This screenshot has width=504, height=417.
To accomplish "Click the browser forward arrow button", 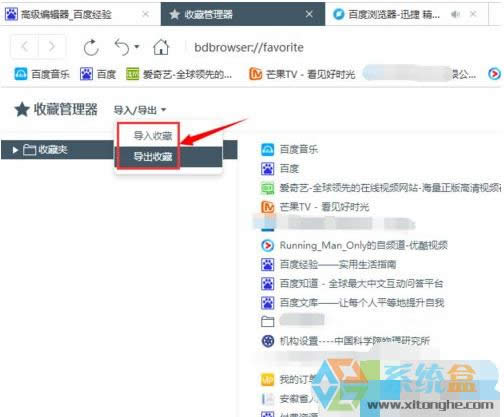I will (x=52, y=47).
